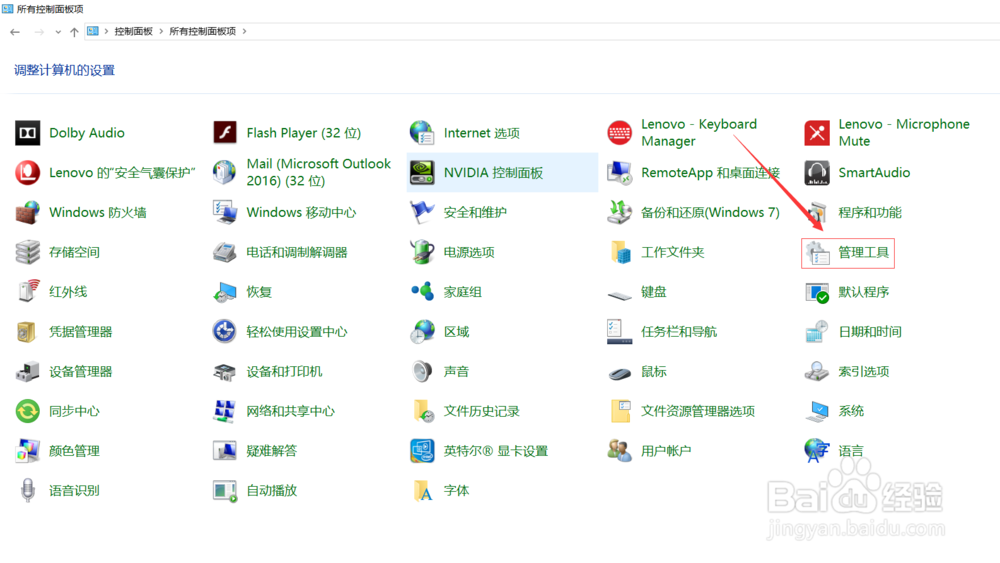
Task: Click the RemoteApp 和桌面连接 icon
Action: tap(619, 173)
